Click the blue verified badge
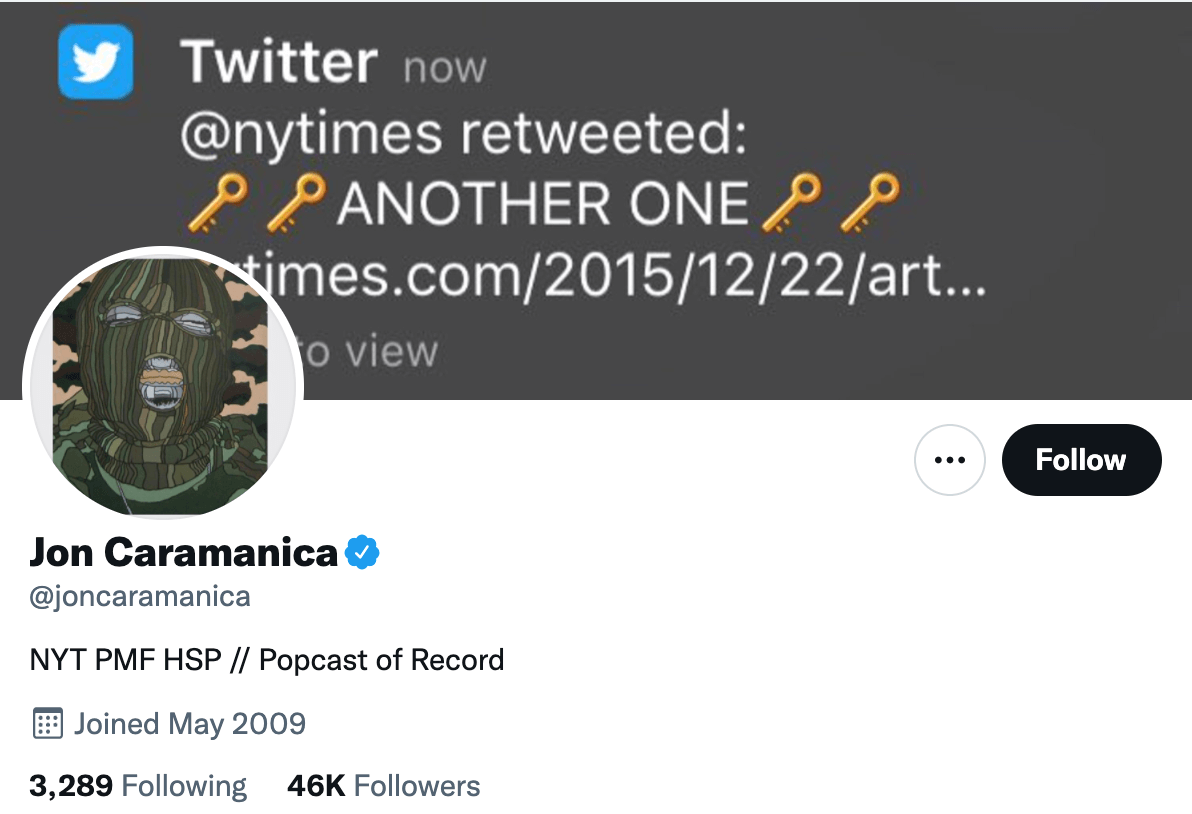1192x814 pixels. point(362,552)
